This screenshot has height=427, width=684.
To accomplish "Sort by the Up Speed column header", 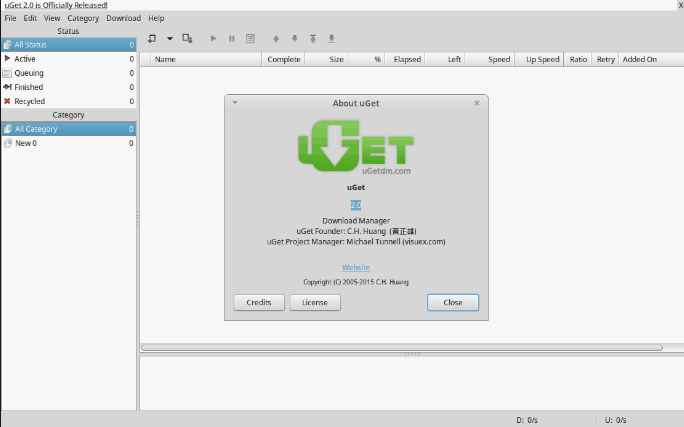I will pyautogui.click(x=540, y=59).
